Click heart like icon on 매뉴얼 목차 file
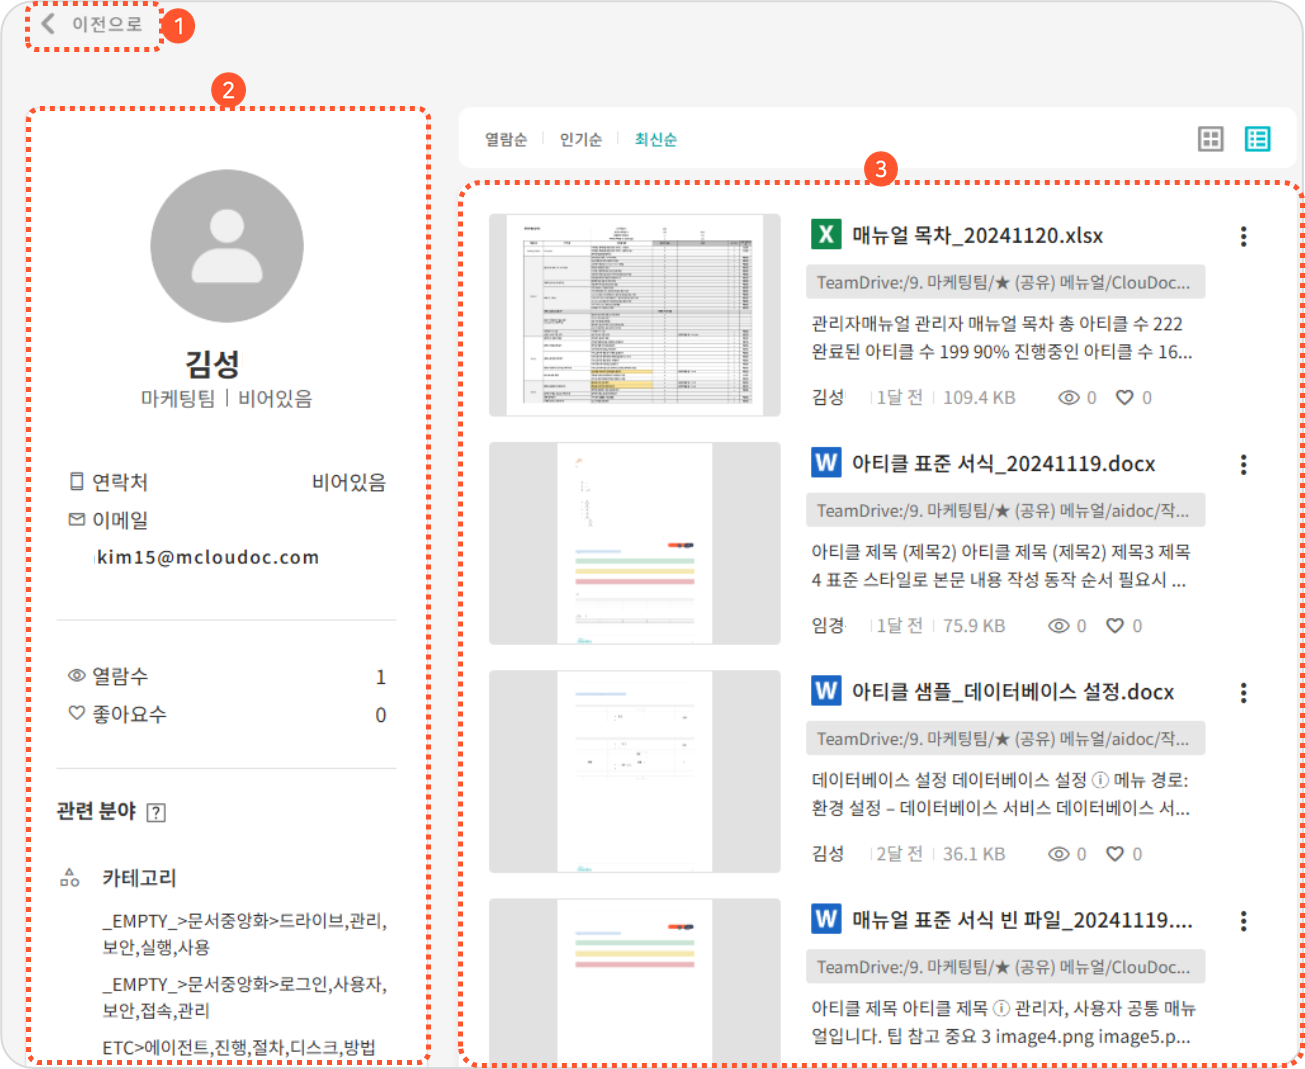This screenshot has width=1305, height=1069. tap(1125, 398)
